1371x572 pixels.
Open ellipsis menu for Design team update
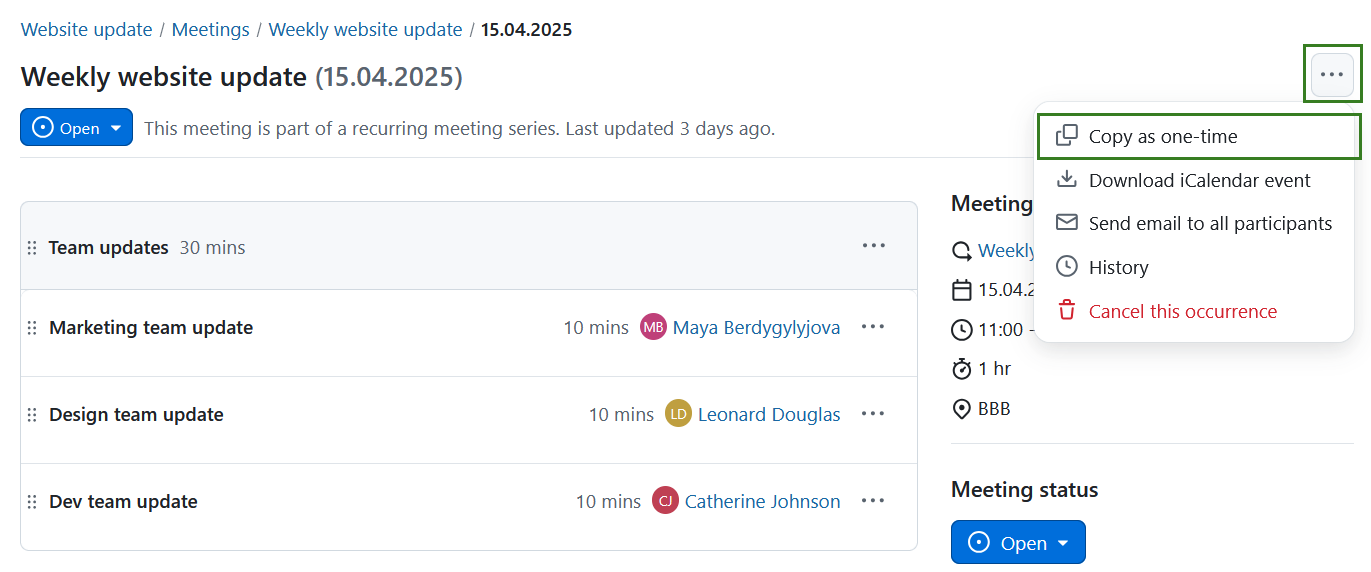[873, 414]
